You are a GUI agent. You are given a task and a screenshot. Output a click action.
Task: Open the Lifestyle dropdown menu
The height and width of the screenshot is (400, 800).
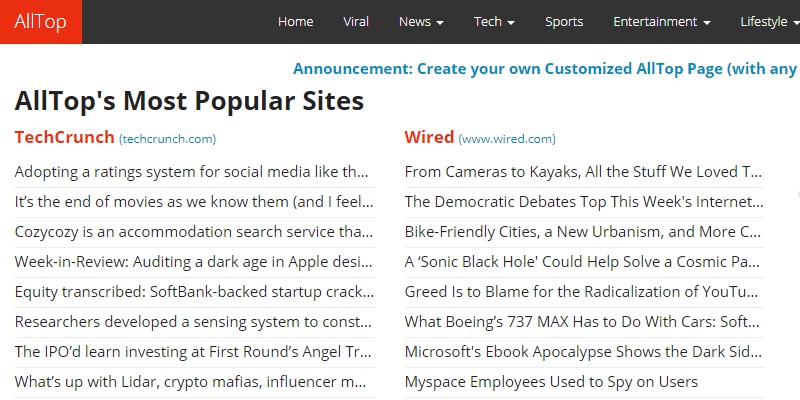point(769,22)
